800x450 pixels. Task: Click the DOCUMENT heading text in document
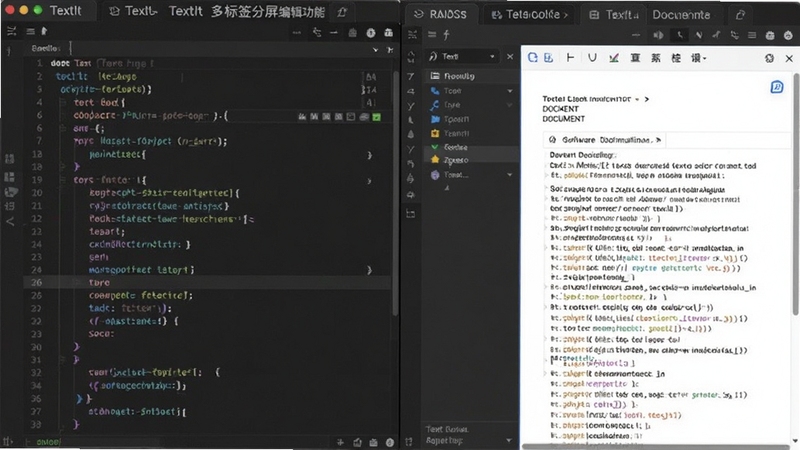click(x=563, y=119)
